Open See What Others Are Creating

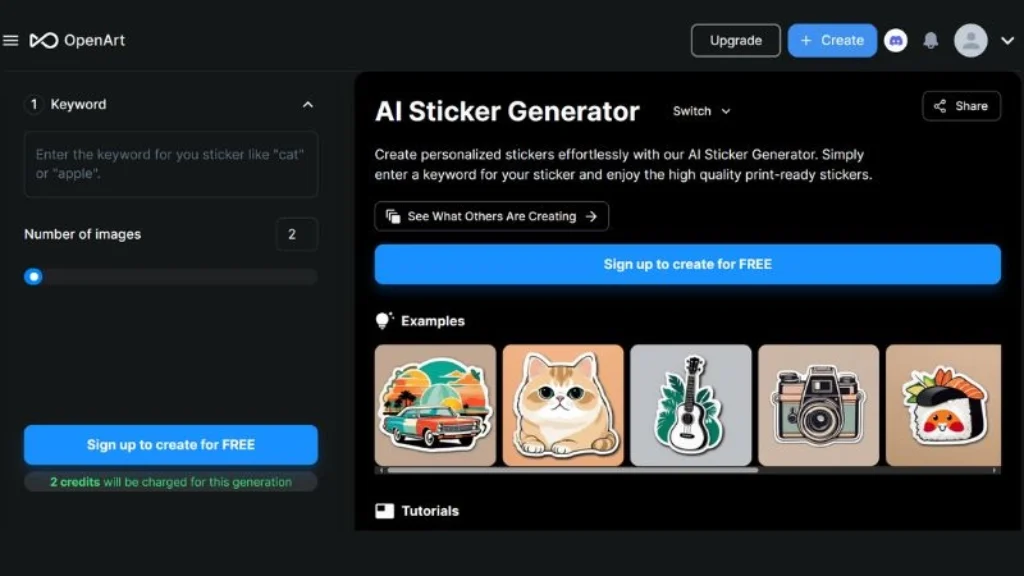[x=491, y=216]
